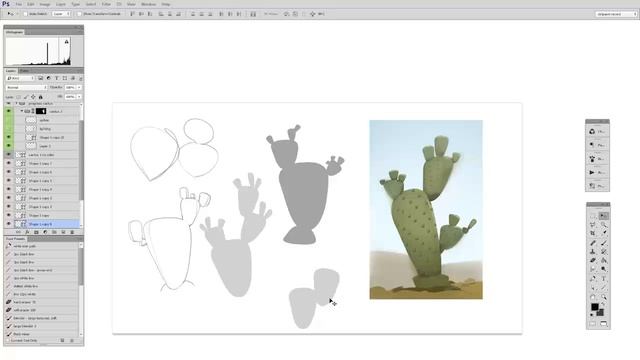
Task: Select the Pen tool
Action: pyautogui.click(x=593, y=278)
